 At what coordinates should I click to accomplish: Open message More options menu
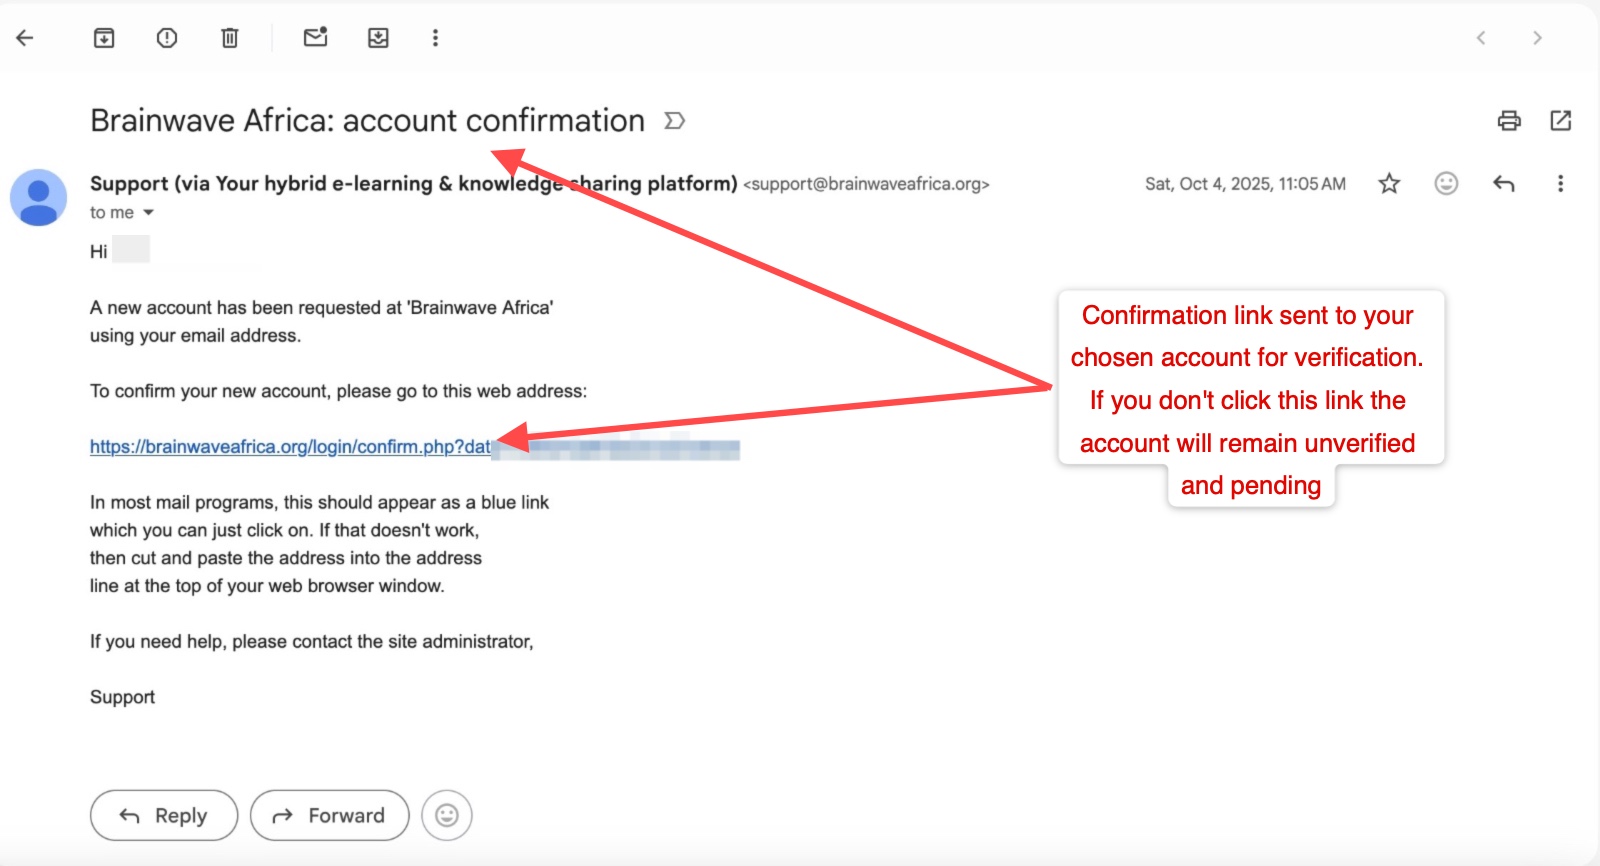pyautogui.click(x=1560, y=184)
